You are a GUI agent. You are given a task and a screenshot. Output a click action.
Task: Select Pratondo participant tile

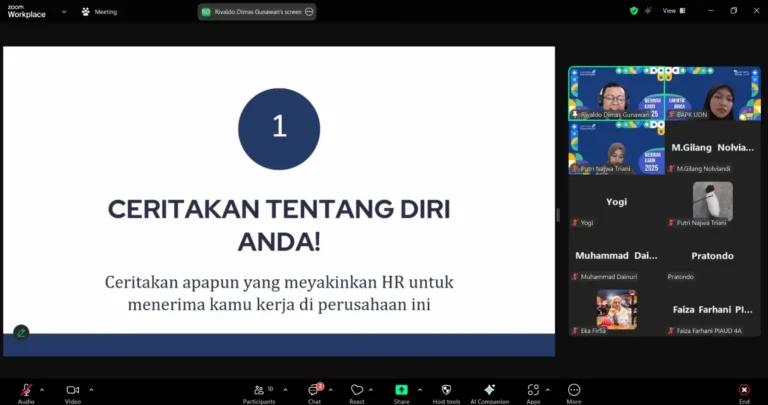coord(713,256)
